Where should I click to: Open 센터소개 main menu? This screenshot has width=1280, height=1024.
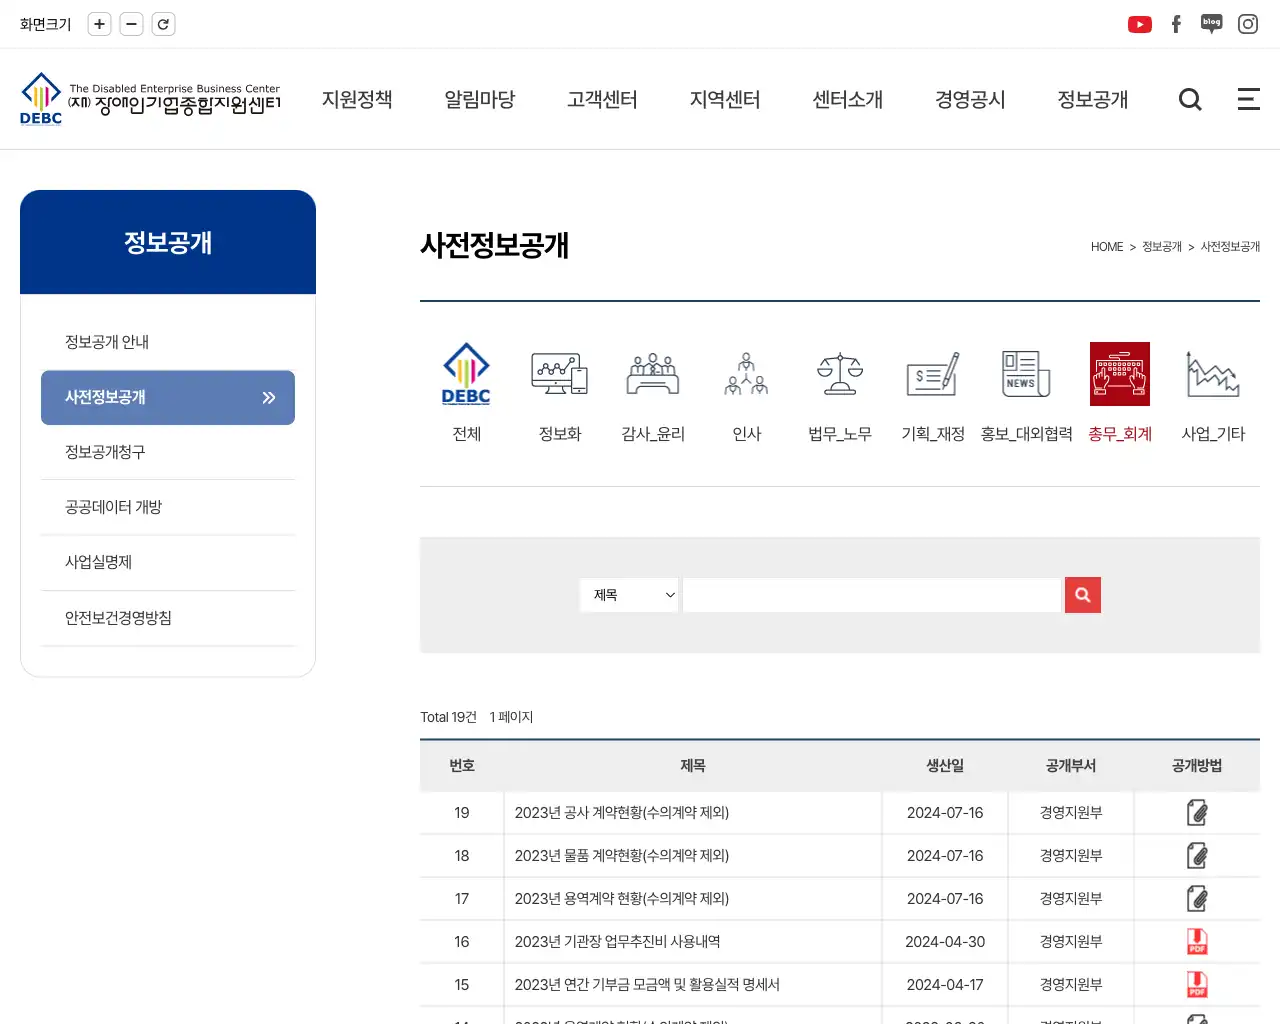coord(848,99)
